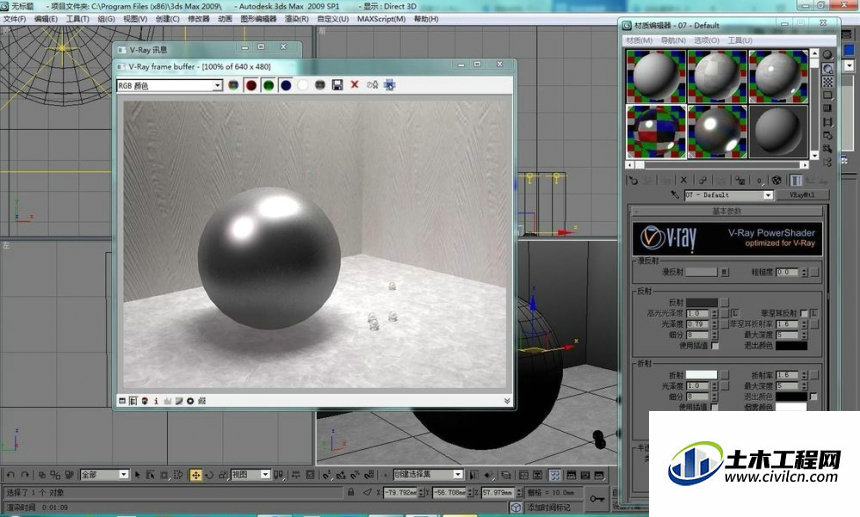Select the refractive glass sample sphere

pos(656,132)
